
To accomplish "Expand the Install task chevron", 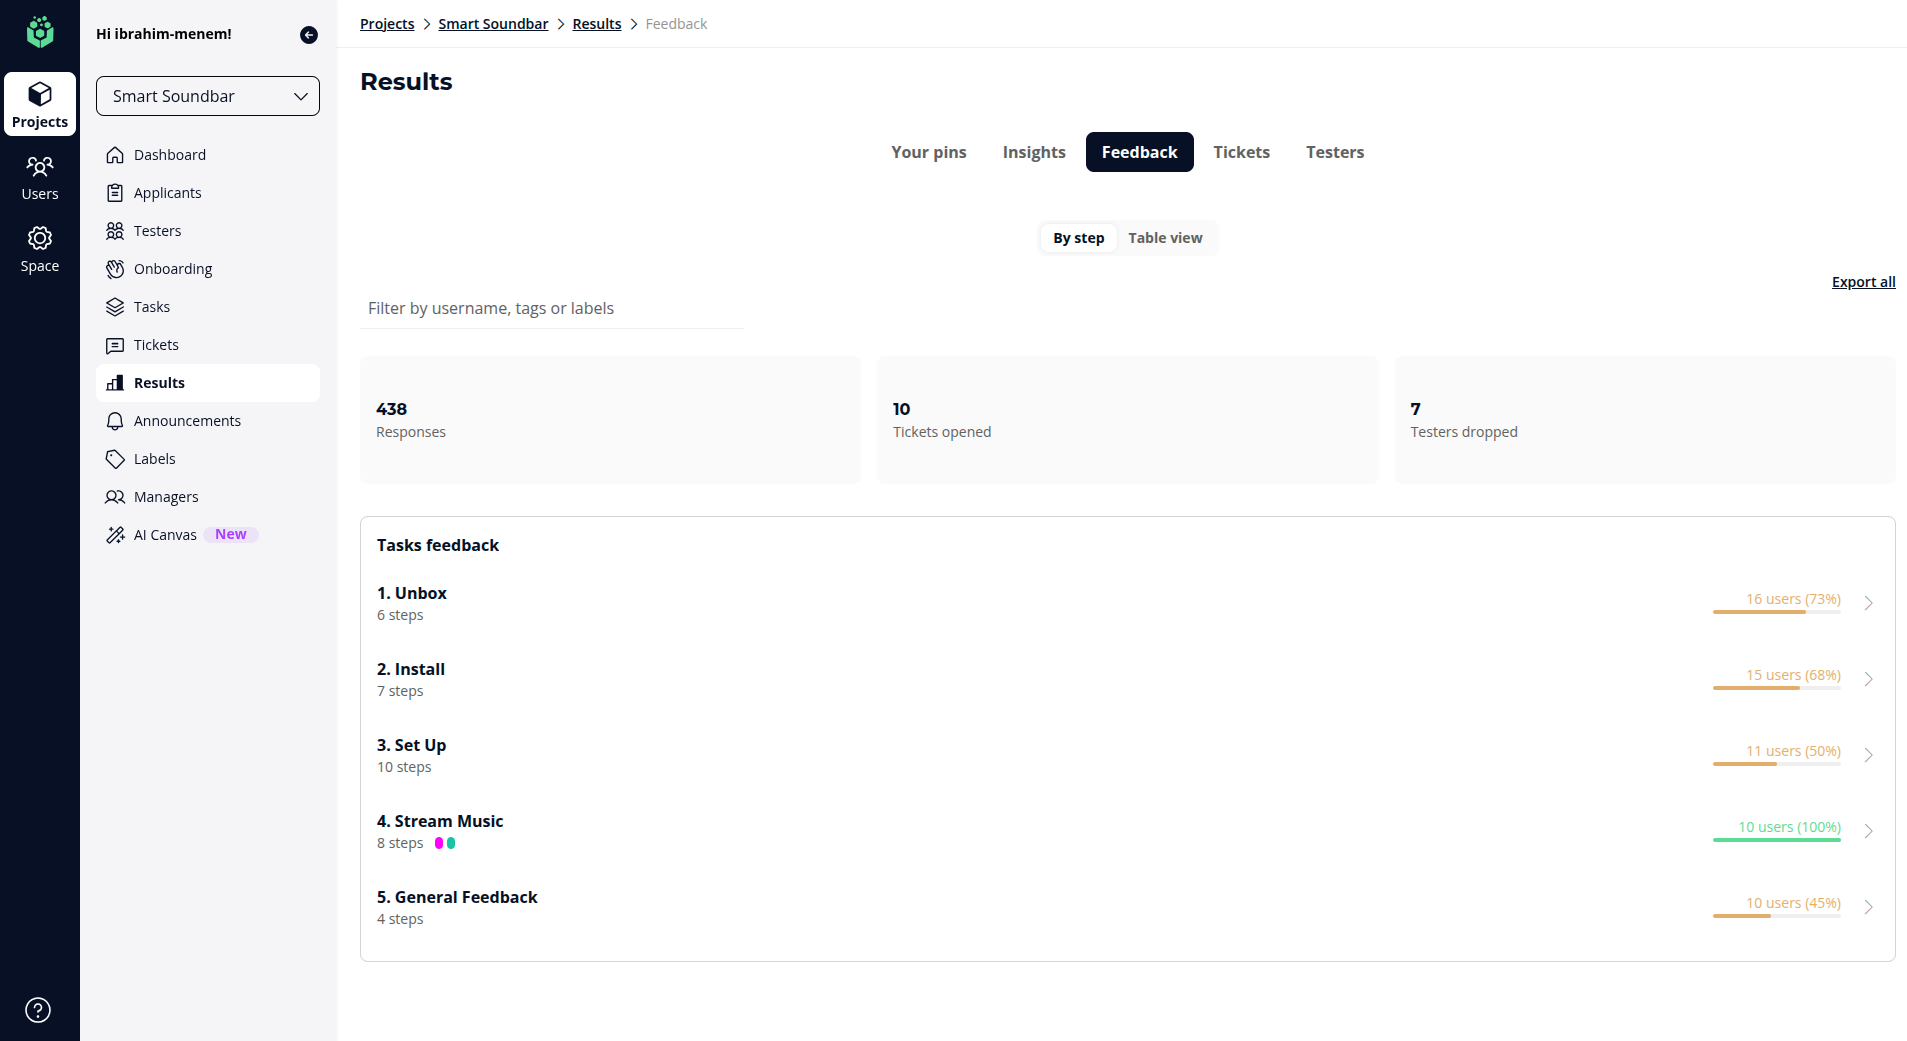I will pos(1868,679).
